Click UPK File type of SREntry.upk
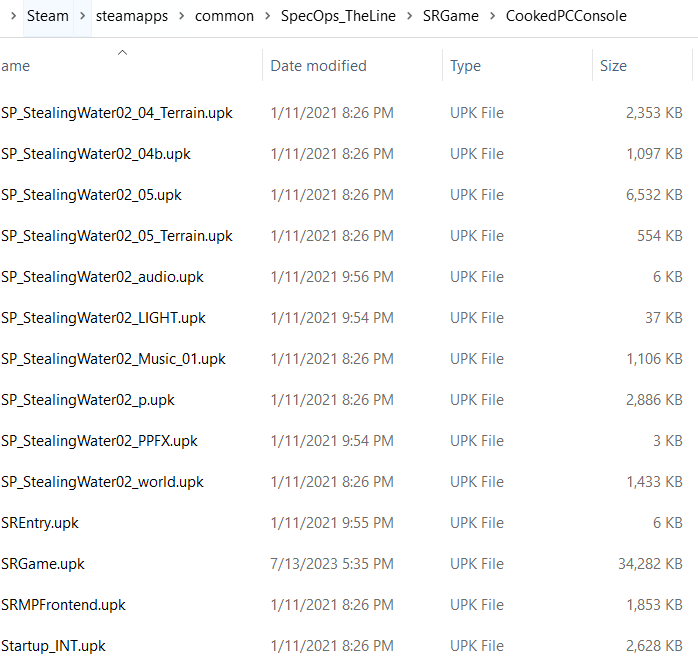The height and width of the screenshot is (662, 698). point(477,523)
